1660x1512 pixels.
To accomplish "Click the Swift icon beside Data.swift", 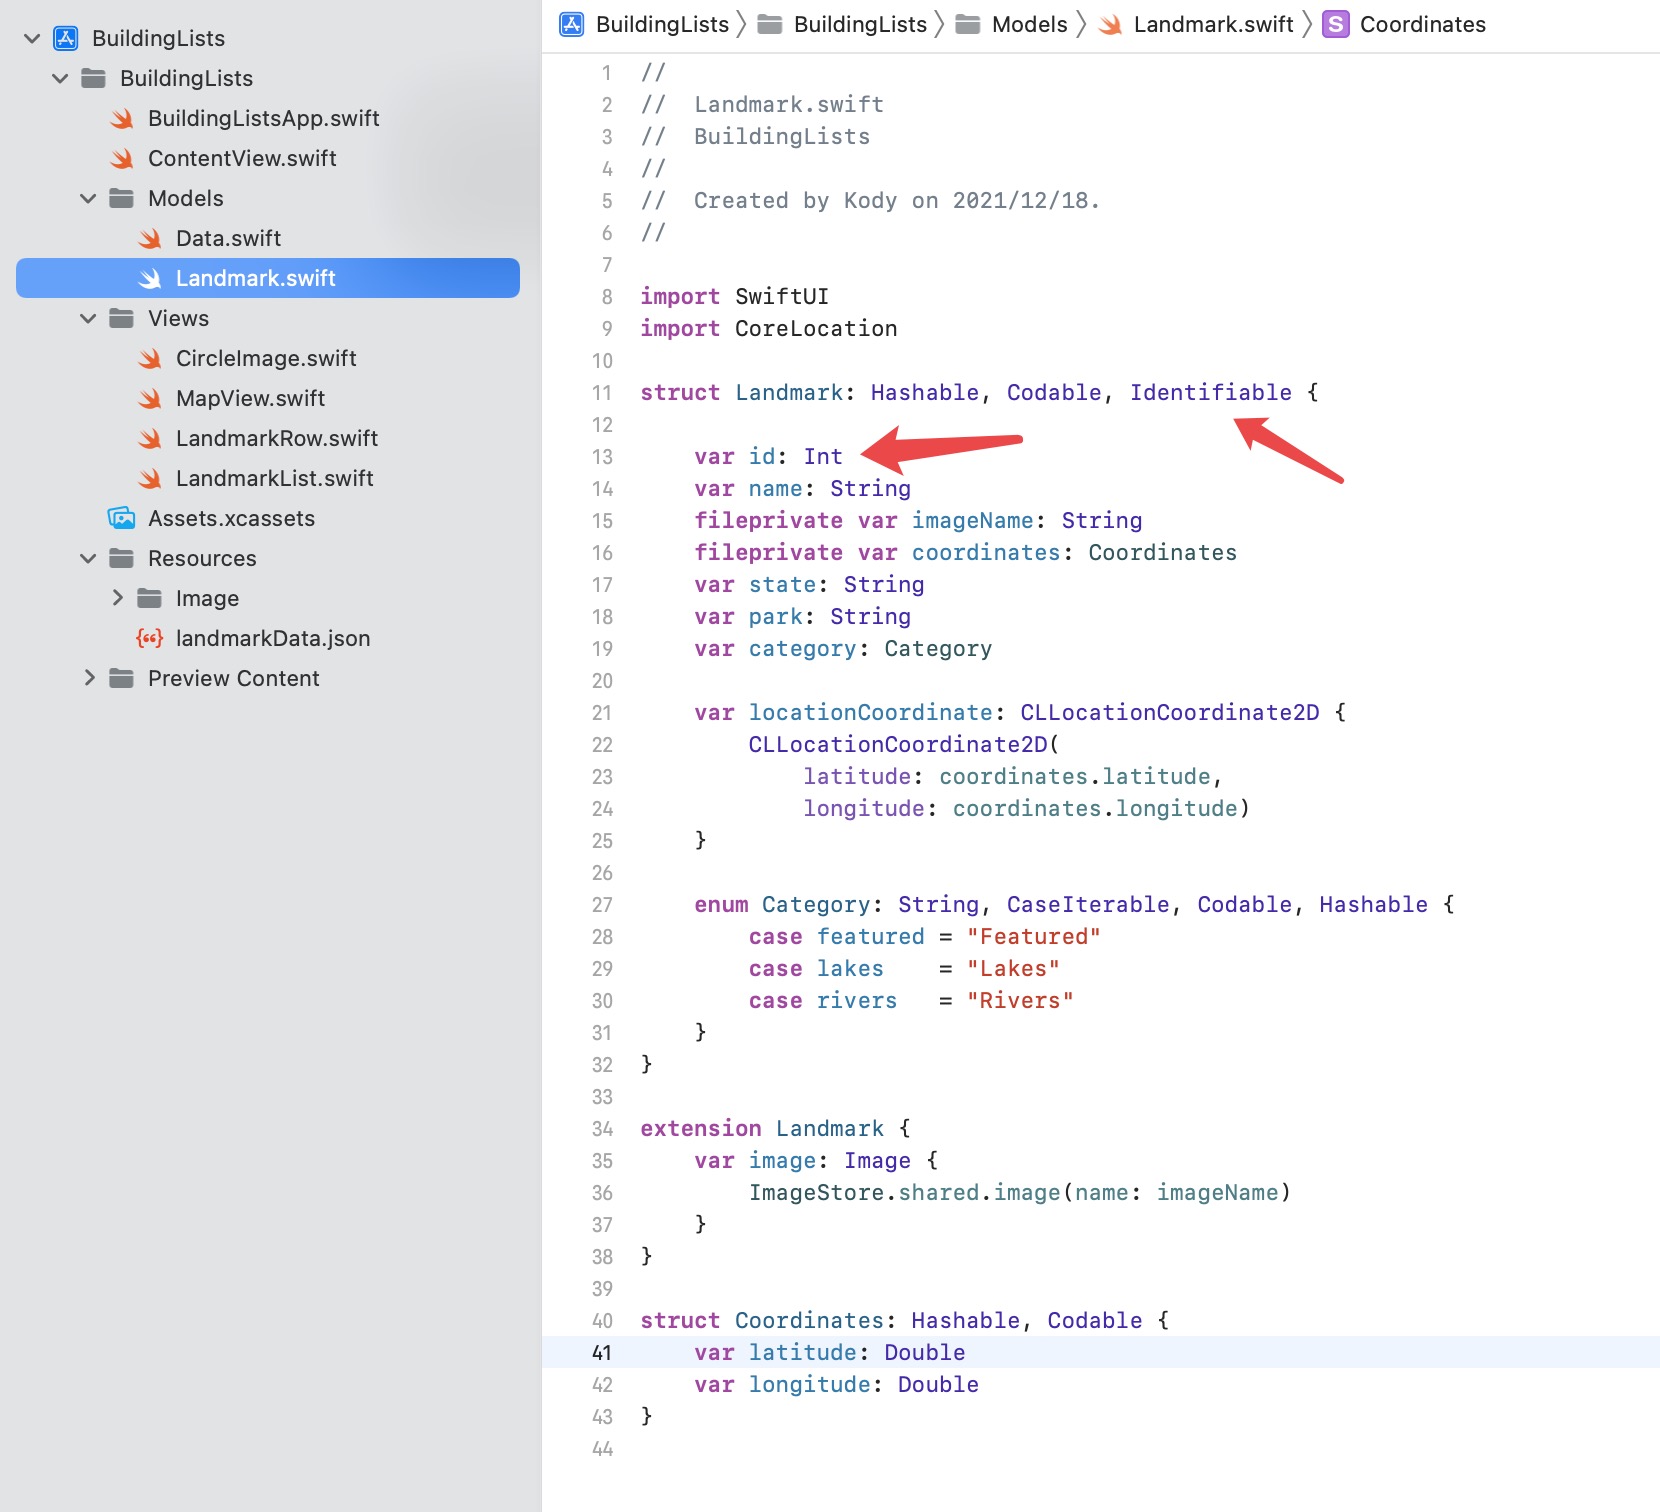I will 150,239.
